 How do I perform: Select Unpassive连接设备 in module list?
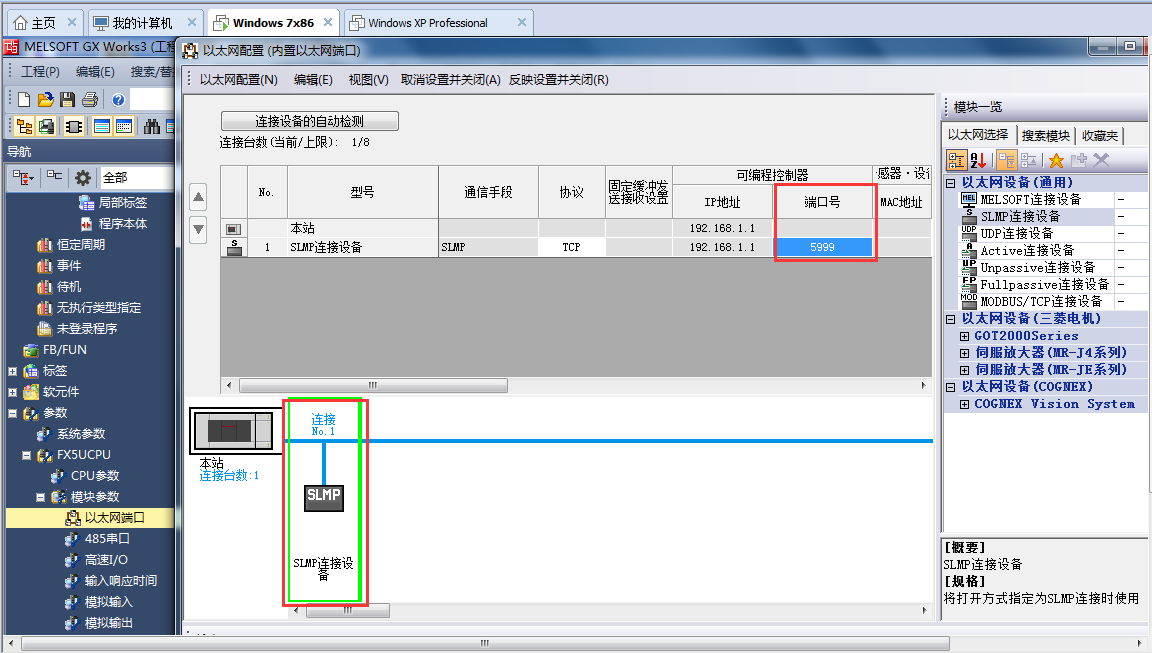(x=1037, y=267)
